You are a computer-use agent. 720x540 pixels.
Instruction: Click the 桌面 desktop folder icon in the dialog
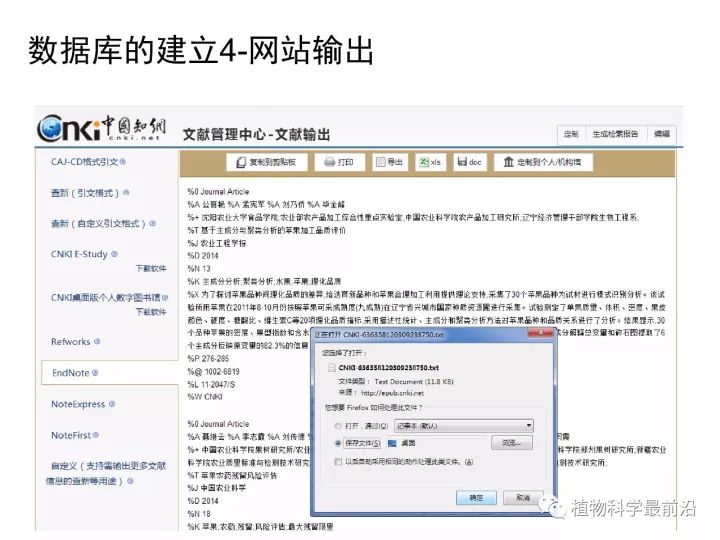pos(392,443)
